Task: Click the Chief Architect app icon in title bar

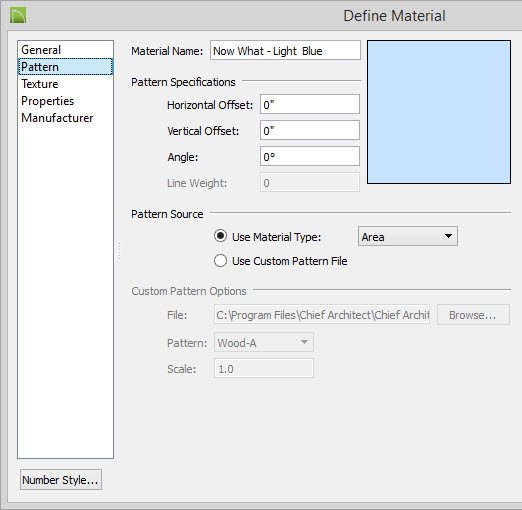Action: [18, 16]
